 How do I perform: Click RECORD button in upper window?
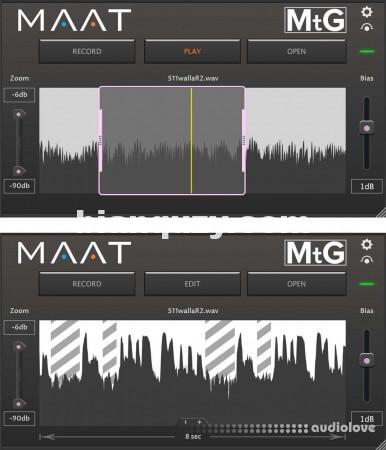pos(87,52)
